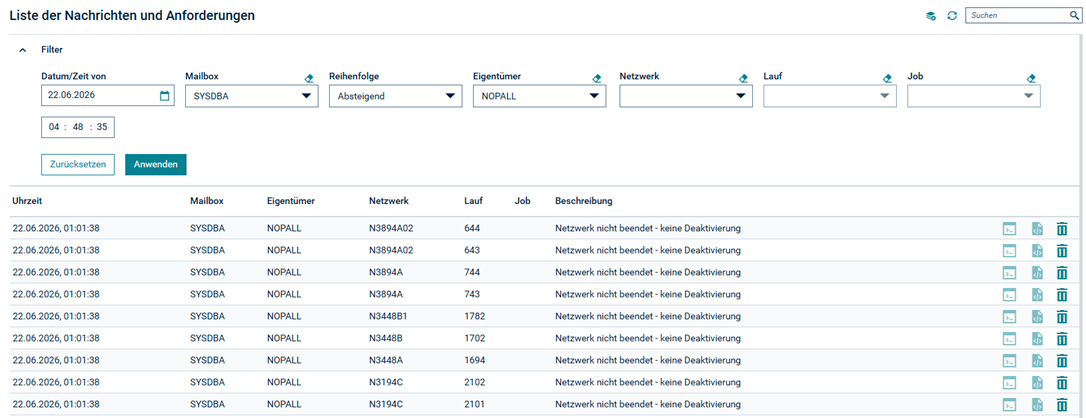The image size is (1086, 418).
Task: Select run number cell 1694
Action: 474,361
